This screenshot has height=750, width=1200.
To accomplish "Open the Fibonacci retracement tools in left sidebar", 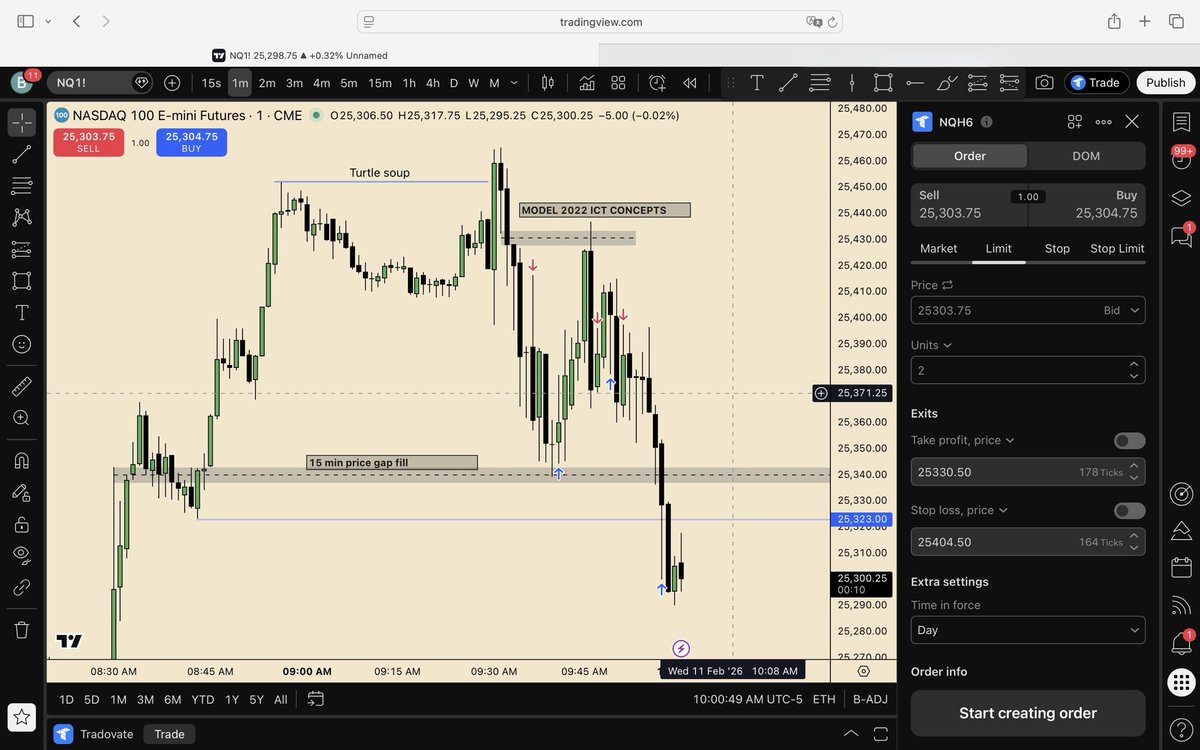I will click(x=22, y=186).
